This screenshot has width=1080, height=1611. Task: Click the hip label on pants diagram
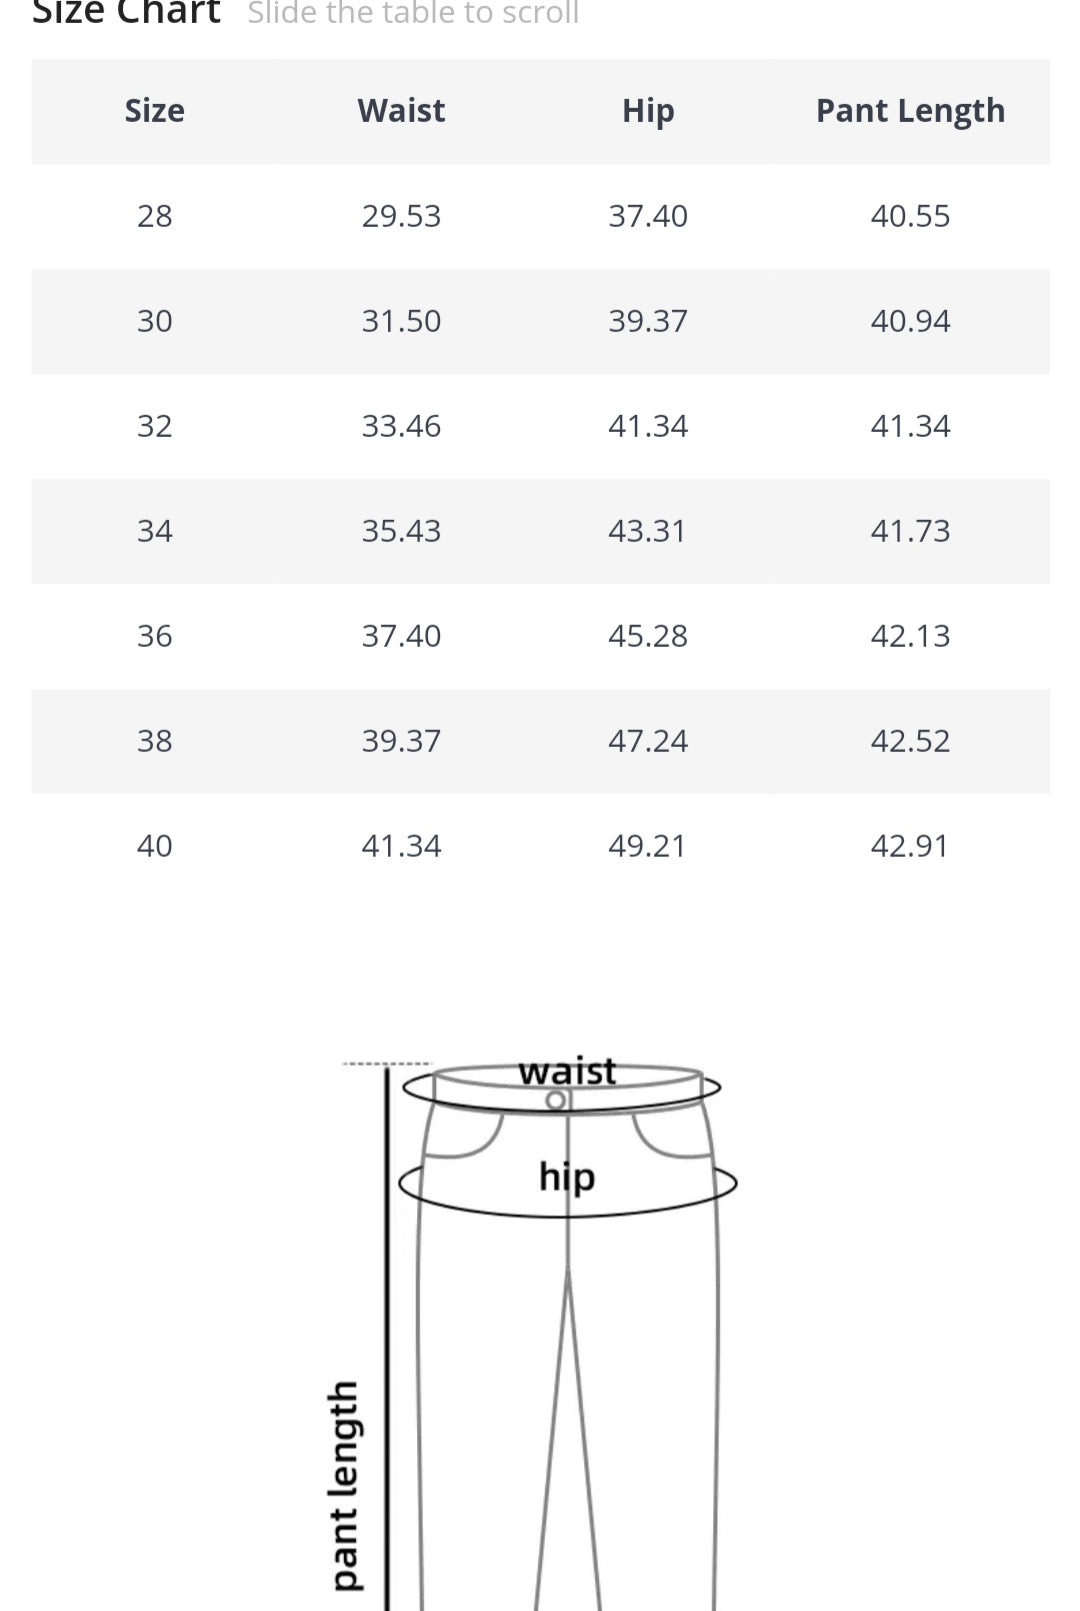[567, 1177]
